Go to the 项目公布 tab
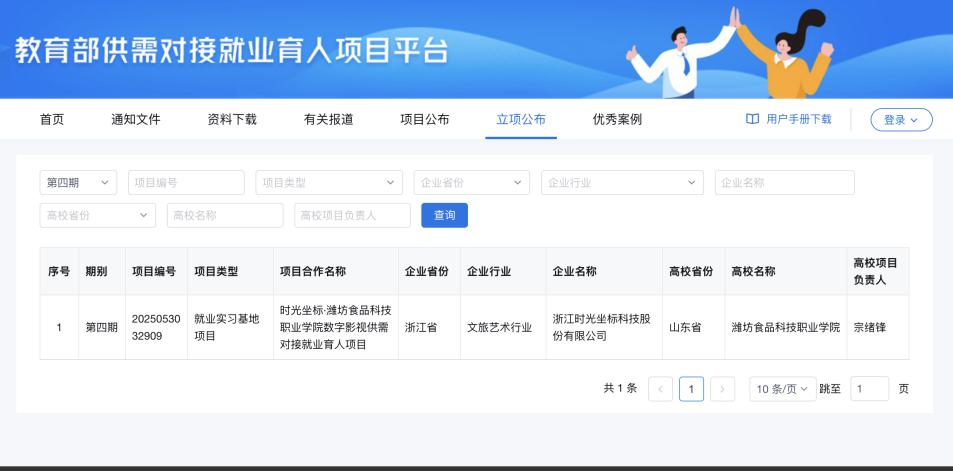This screenshot has width=953, height=471. pos(424,119)
